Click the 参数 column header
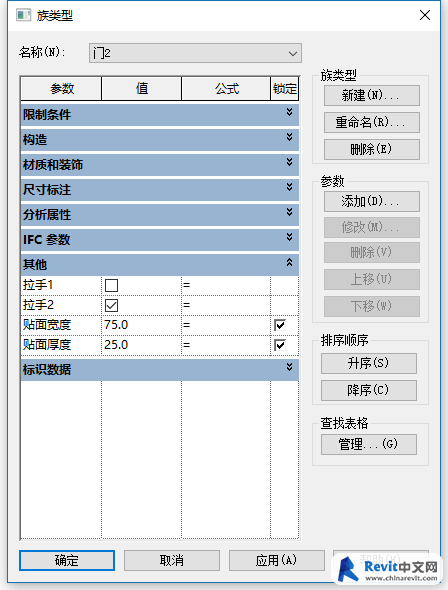 (x=61, y=89)
